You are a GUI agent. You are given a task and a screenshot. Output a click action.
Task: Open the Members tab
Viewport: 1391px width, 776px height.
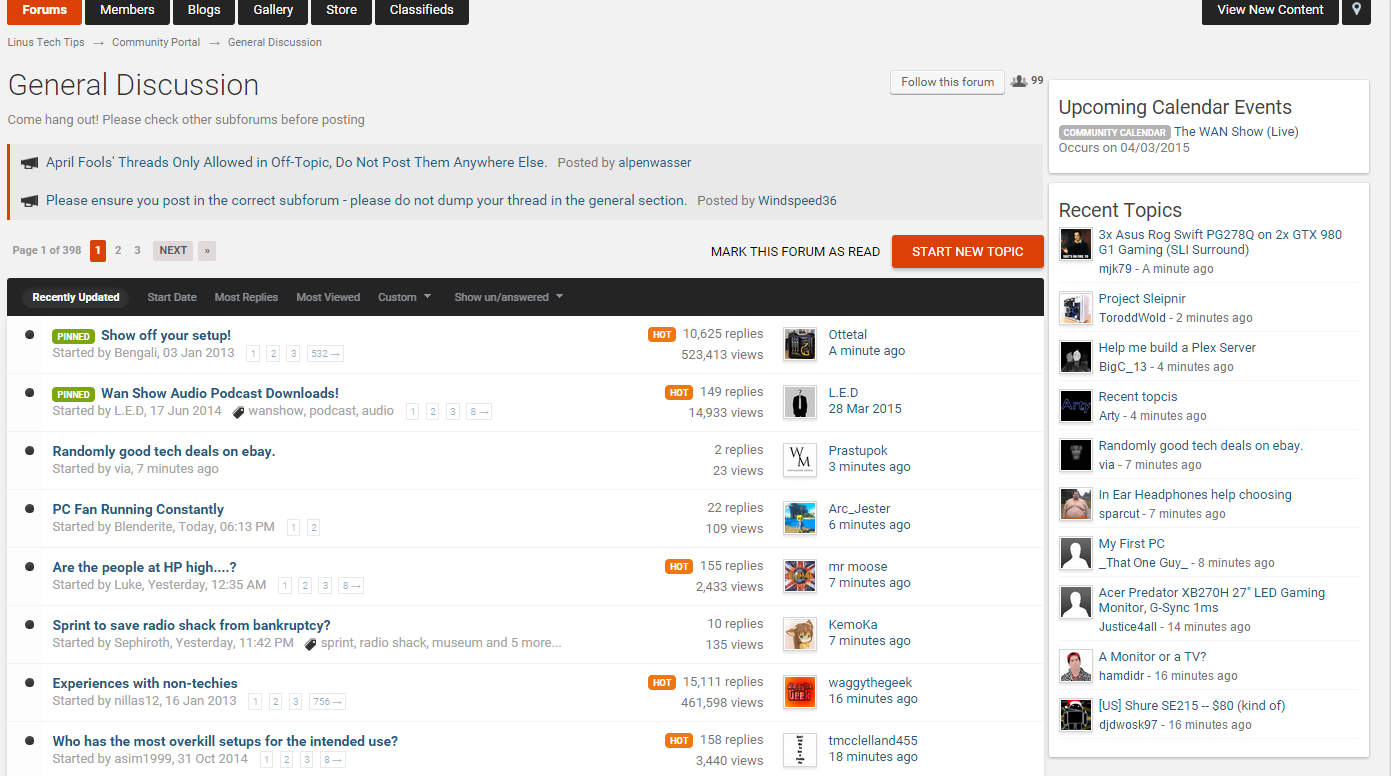pos(127,10)
